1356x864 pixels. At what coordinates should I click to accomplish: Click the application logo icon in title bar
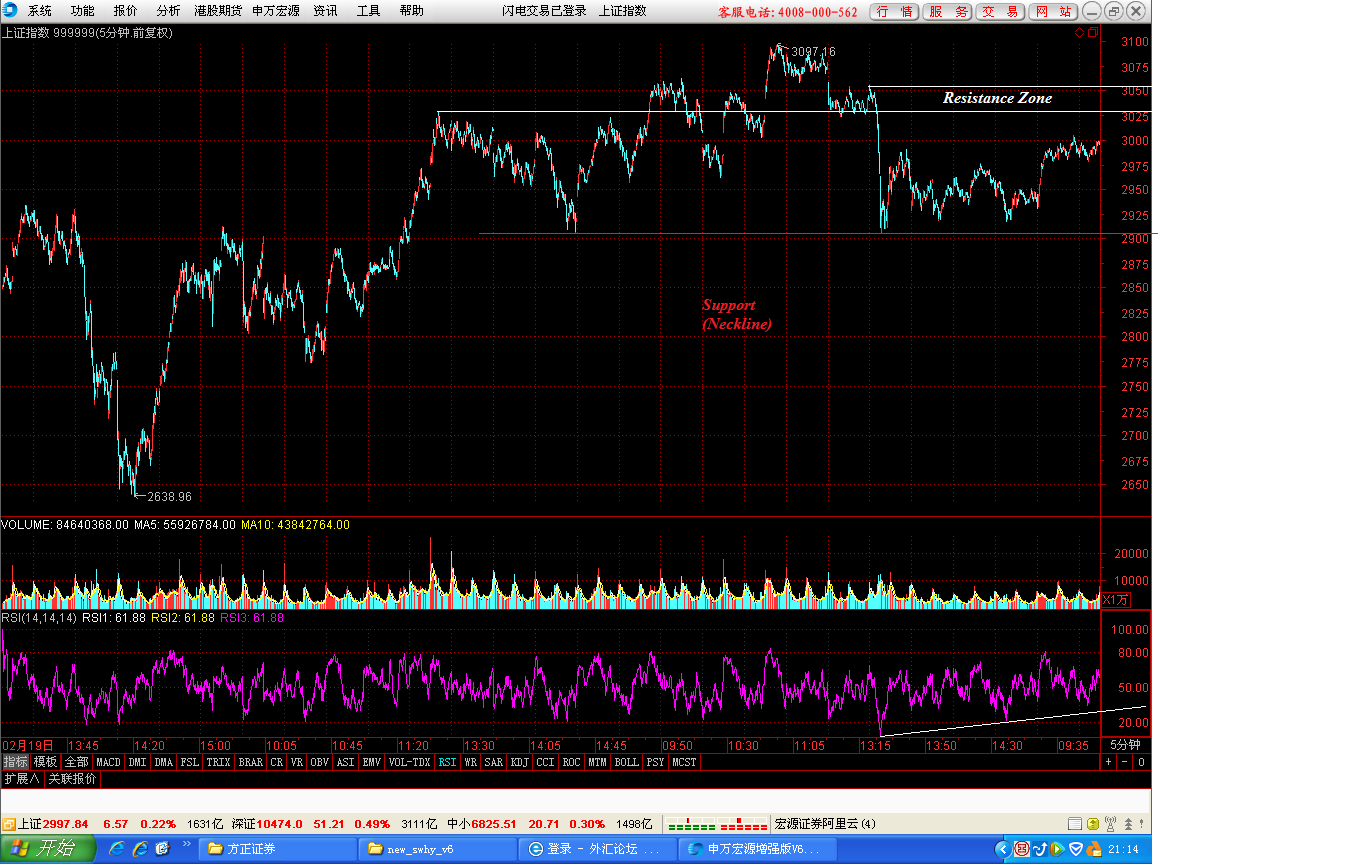pos(9,11)
